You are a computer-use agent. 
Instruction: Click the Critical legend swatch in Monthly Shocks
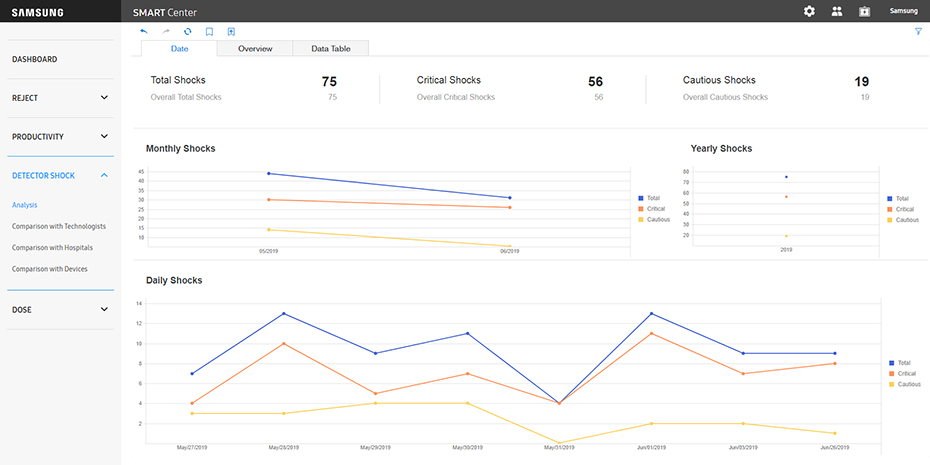[641, 209]
